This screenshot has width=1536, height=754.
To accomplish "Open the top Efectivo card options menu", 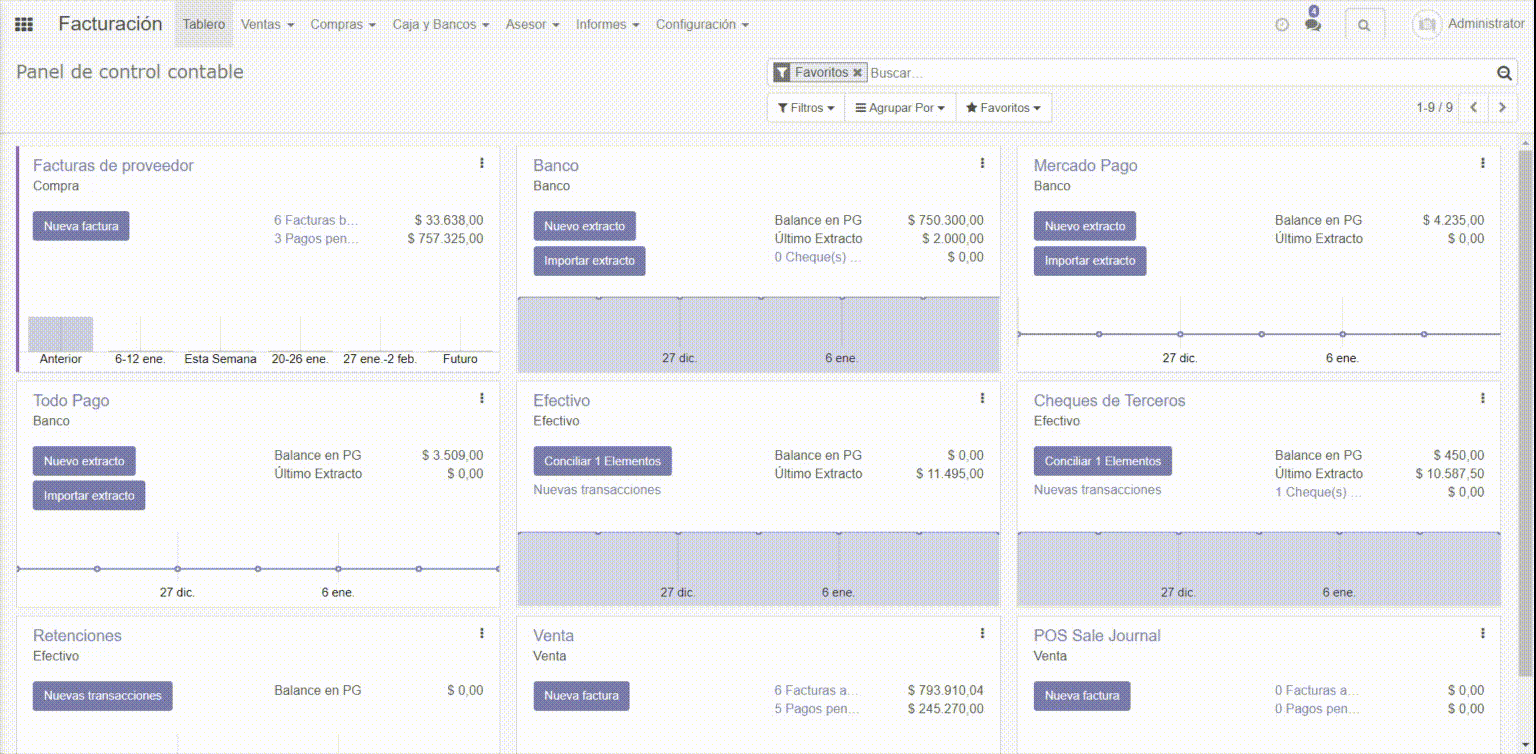I will 982,398.
